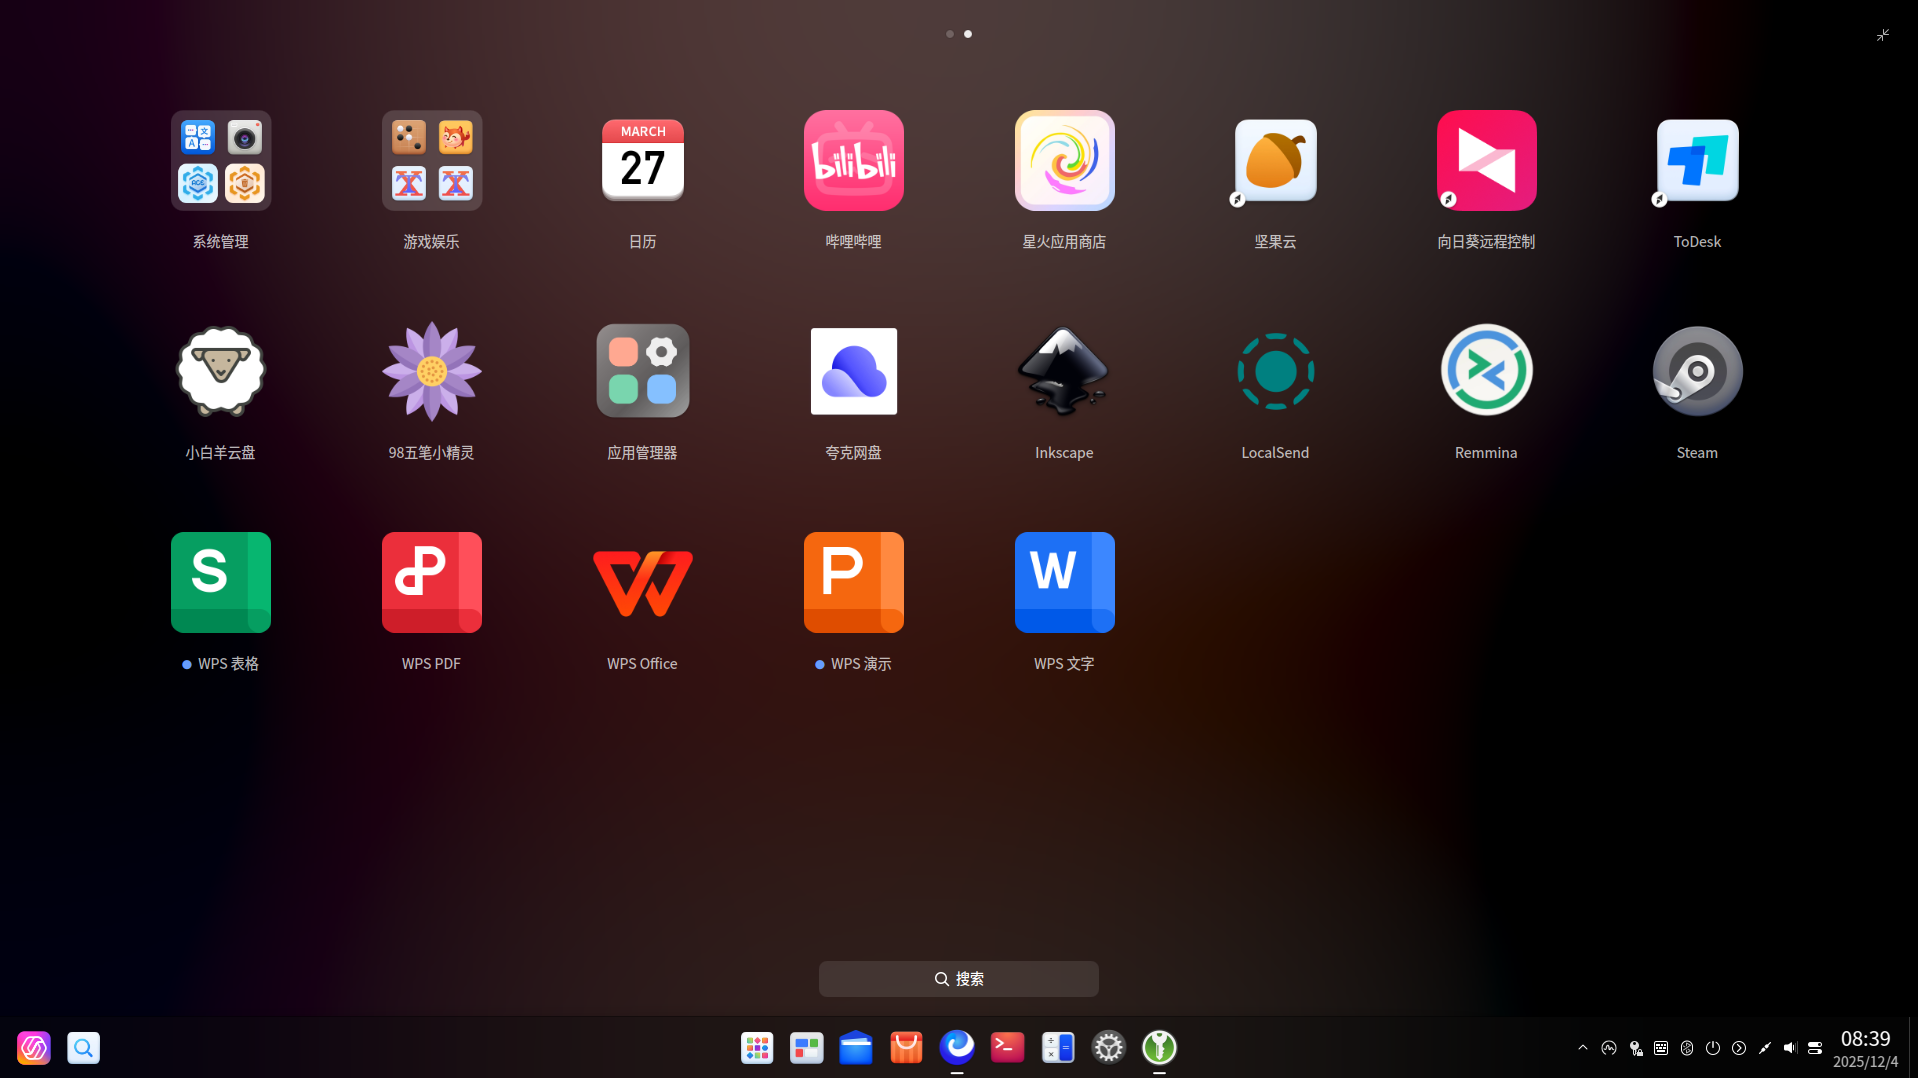This screenshot has width=1918, height=1078.
Task: Open the magnifier search icon at dock left
Action: click(x=84, y=1047)
